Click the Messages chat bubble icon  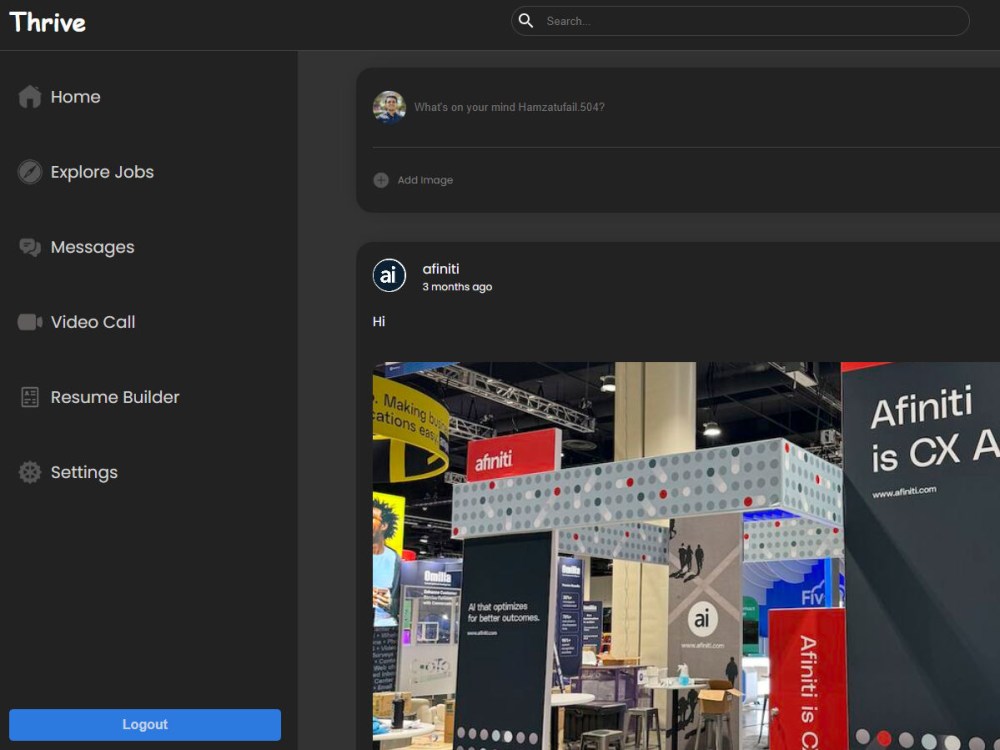29,247
